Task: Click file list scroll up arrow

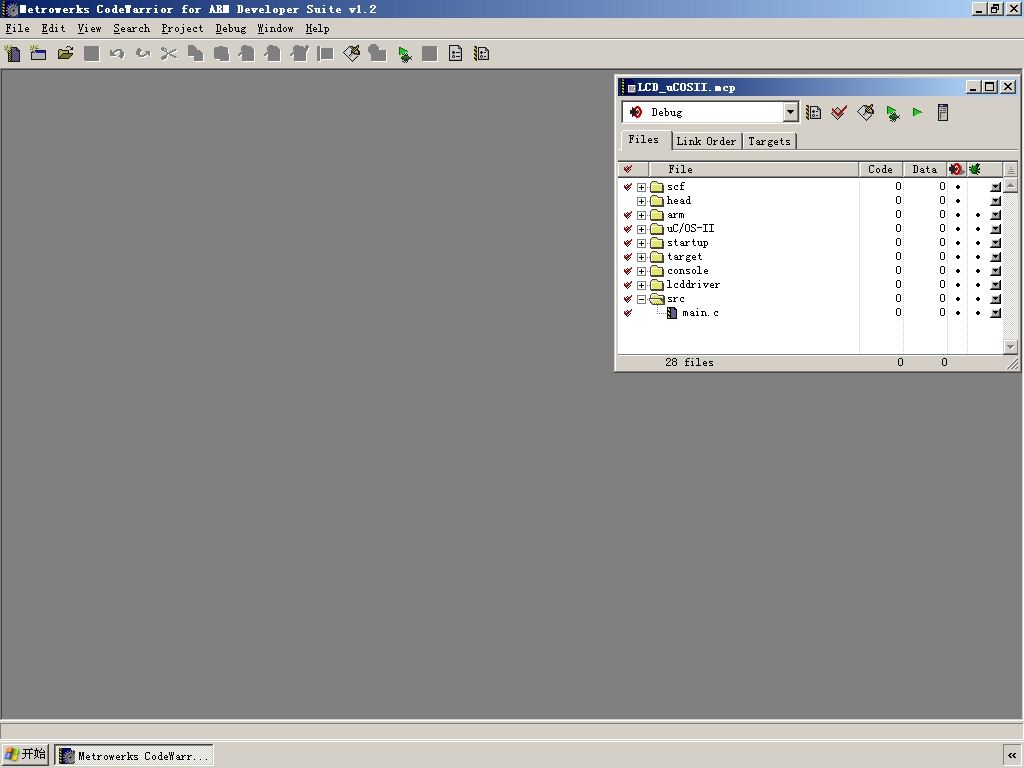Action: tap(1010, 185)
